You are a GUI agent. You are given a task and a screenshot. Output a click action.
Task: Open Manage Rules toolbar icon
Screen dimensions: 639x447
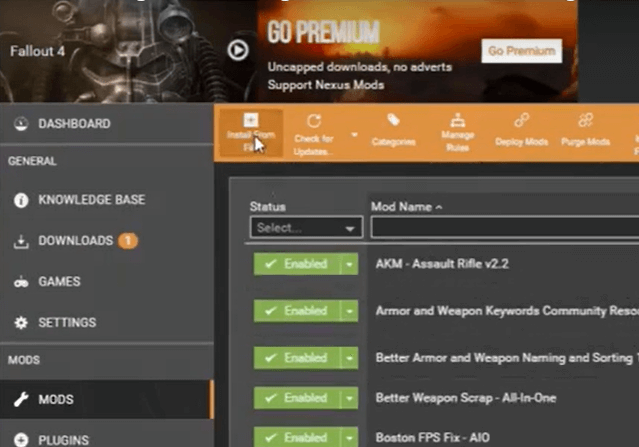point(457,121)
